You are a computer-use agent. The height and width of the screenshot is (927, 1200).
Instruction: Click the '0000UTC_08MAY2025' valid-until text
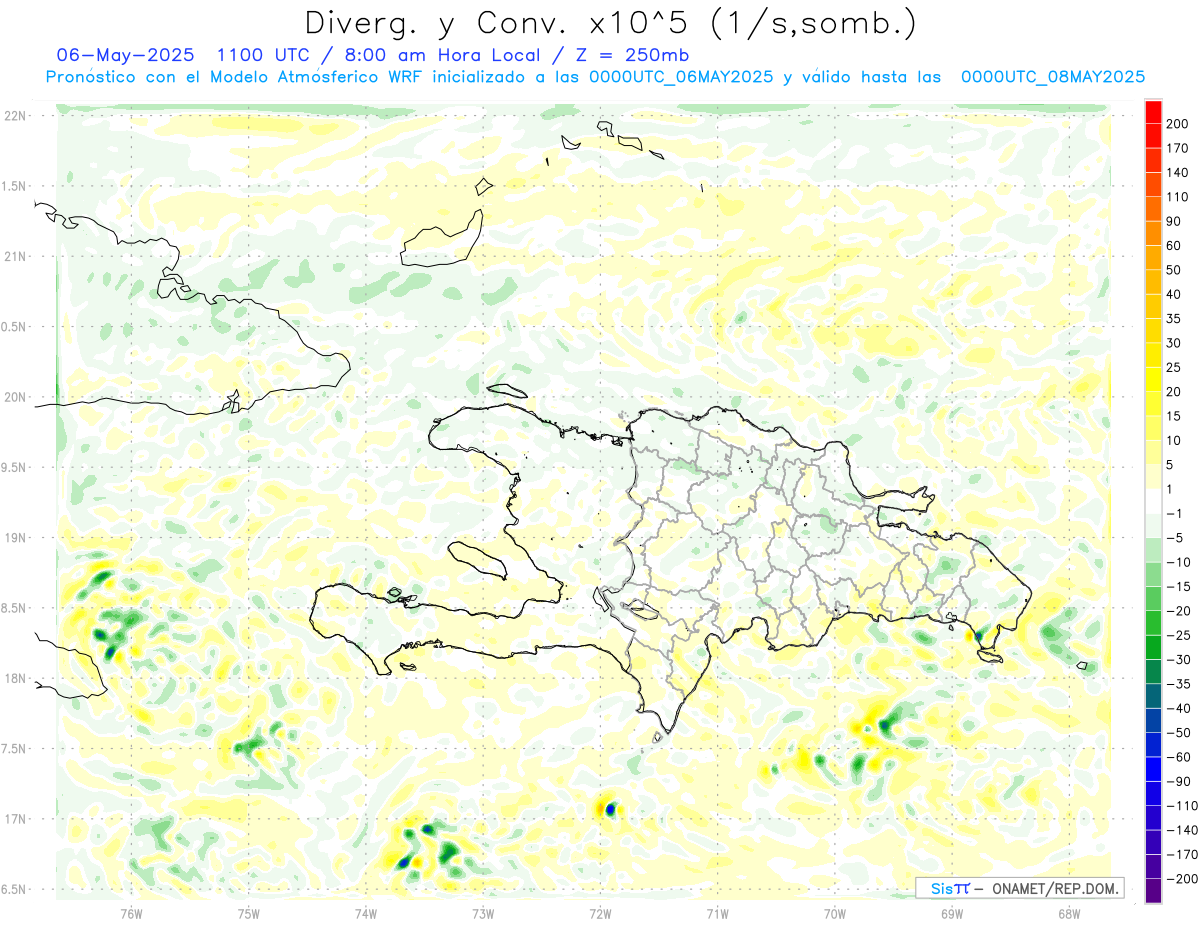point(1052,77)
